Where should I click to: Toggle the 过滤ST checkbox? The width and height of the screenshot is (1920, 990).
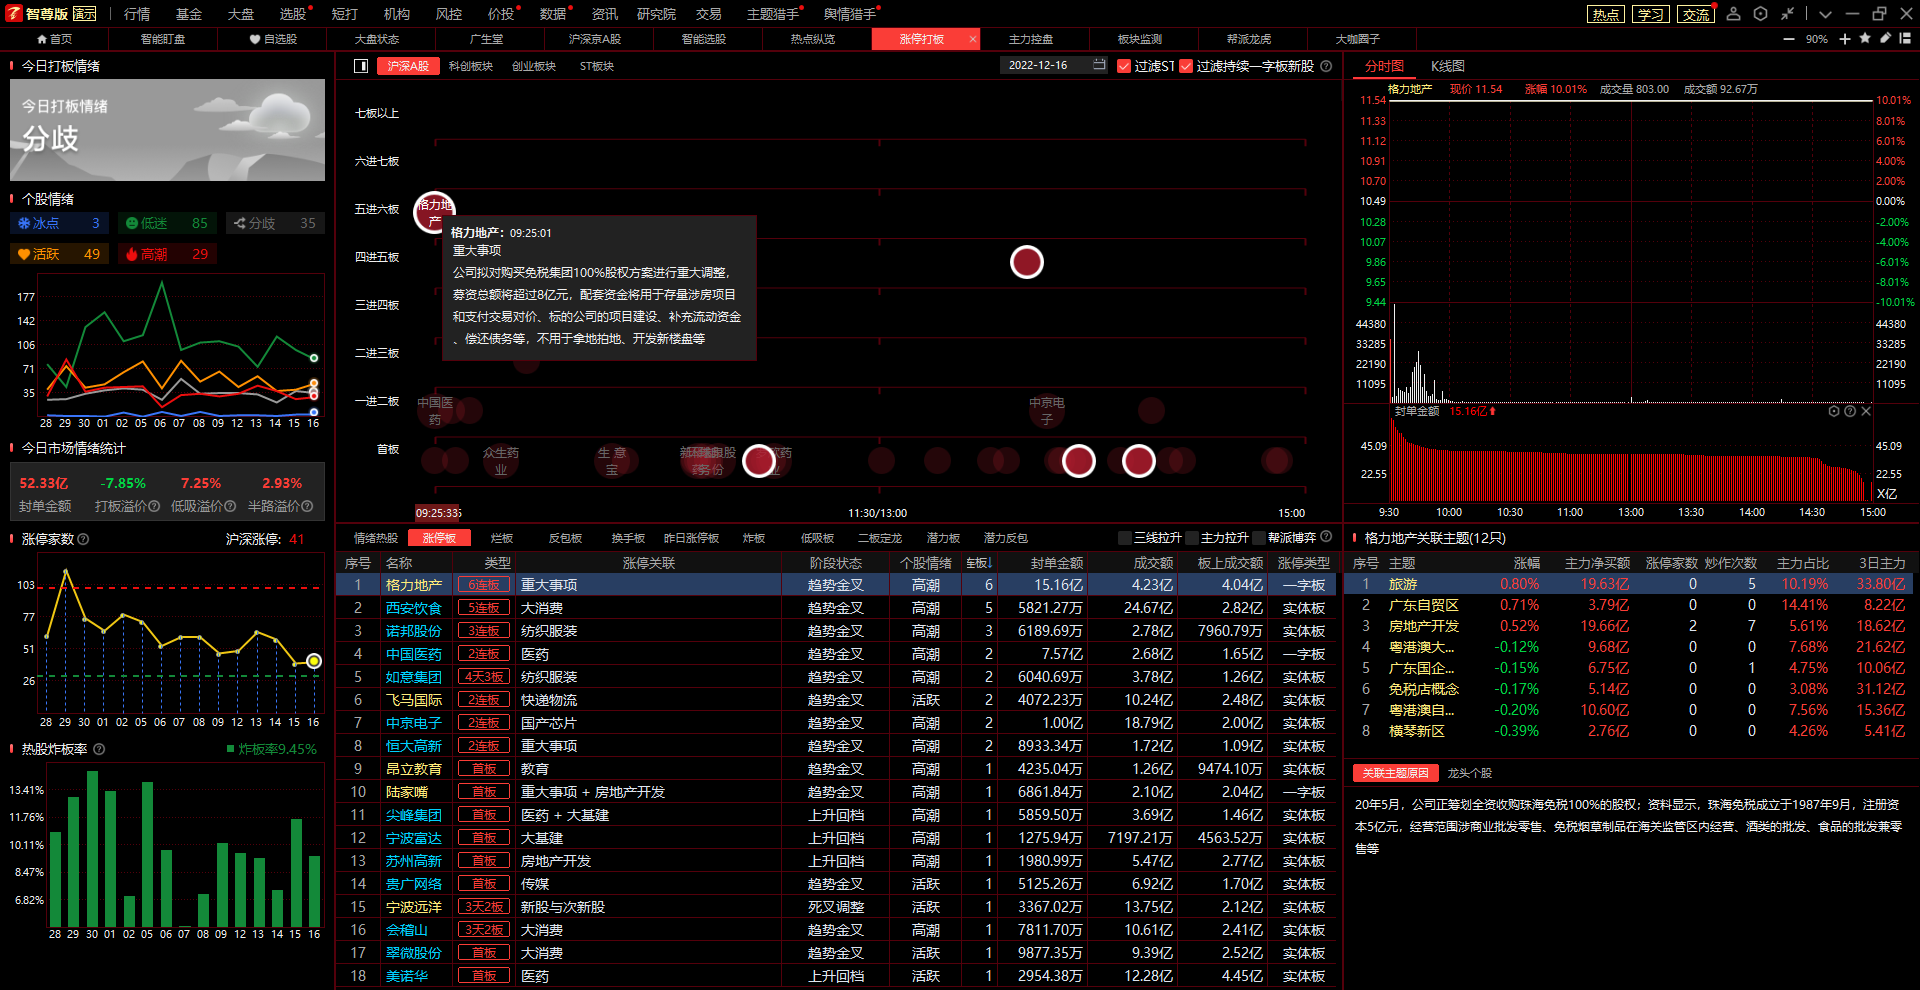coord(1124,66)
